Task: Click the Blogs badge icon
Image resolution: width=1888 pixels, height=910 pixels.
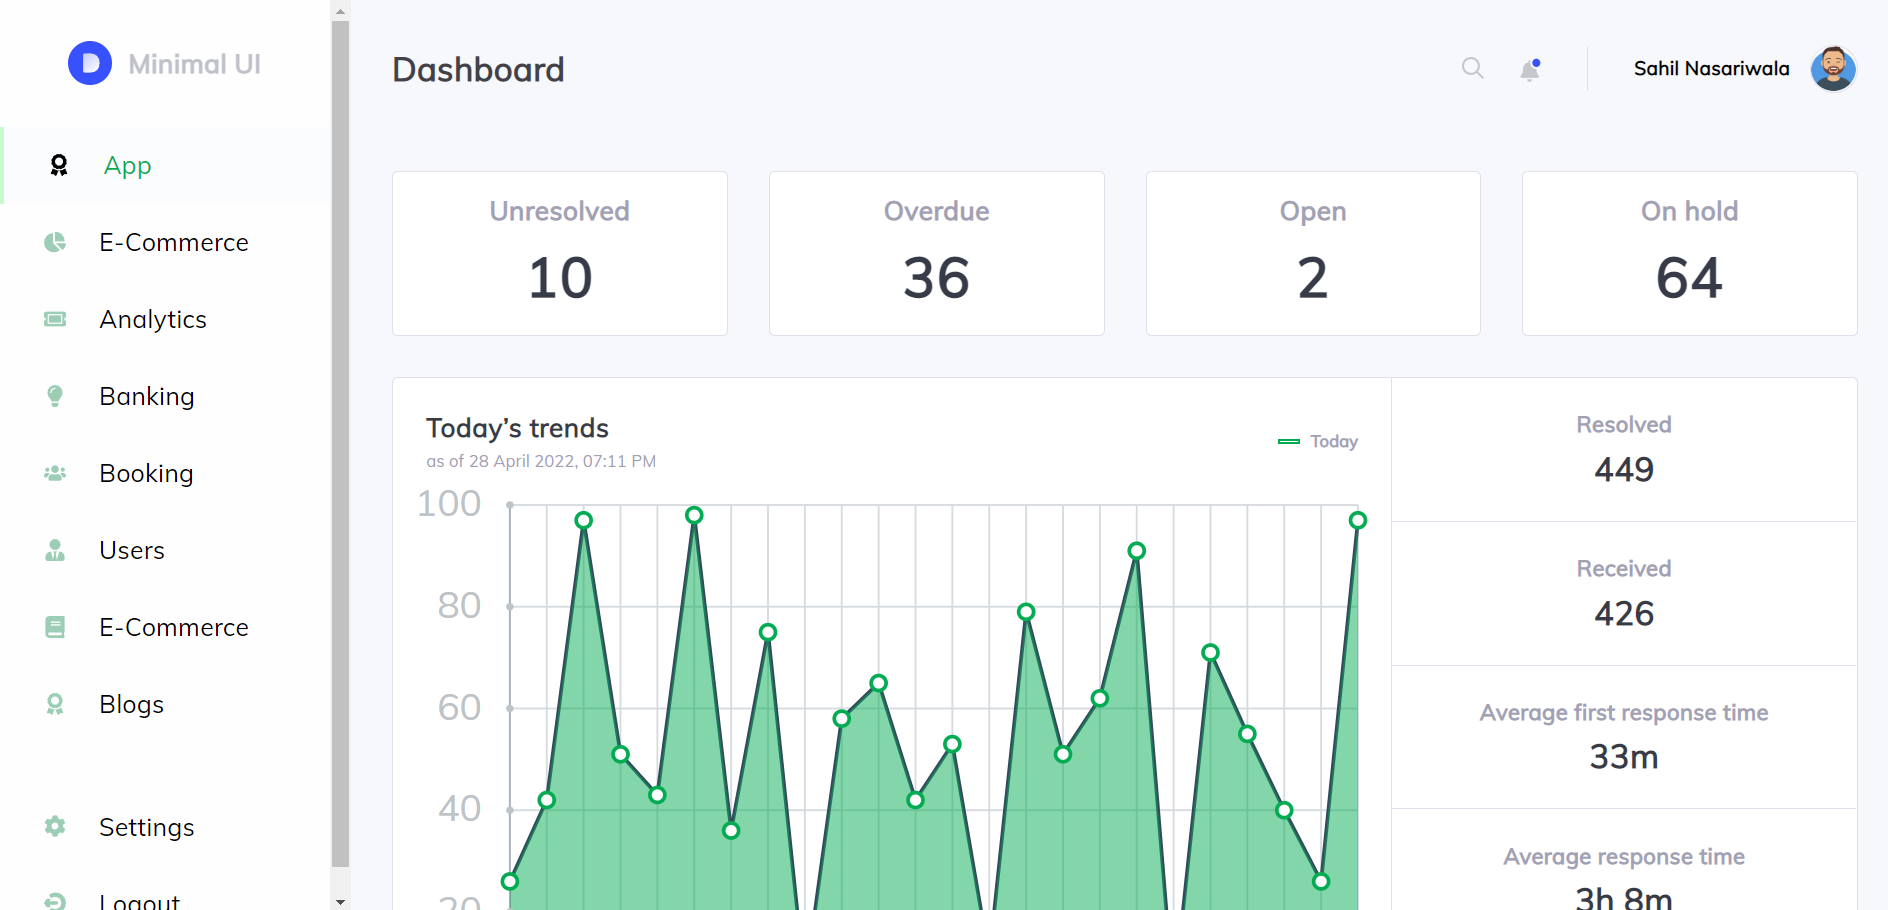Action: click(x=55, y=704)
